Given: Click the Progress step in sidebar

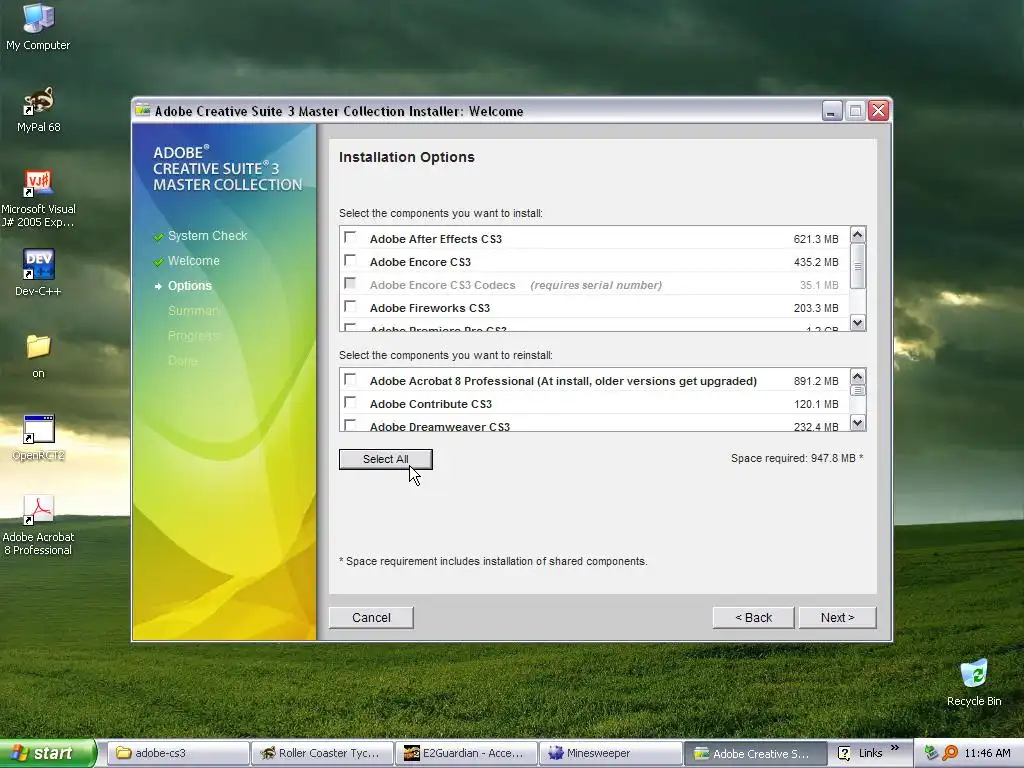Looking at the screenshot, I should (x=194, y=336).
